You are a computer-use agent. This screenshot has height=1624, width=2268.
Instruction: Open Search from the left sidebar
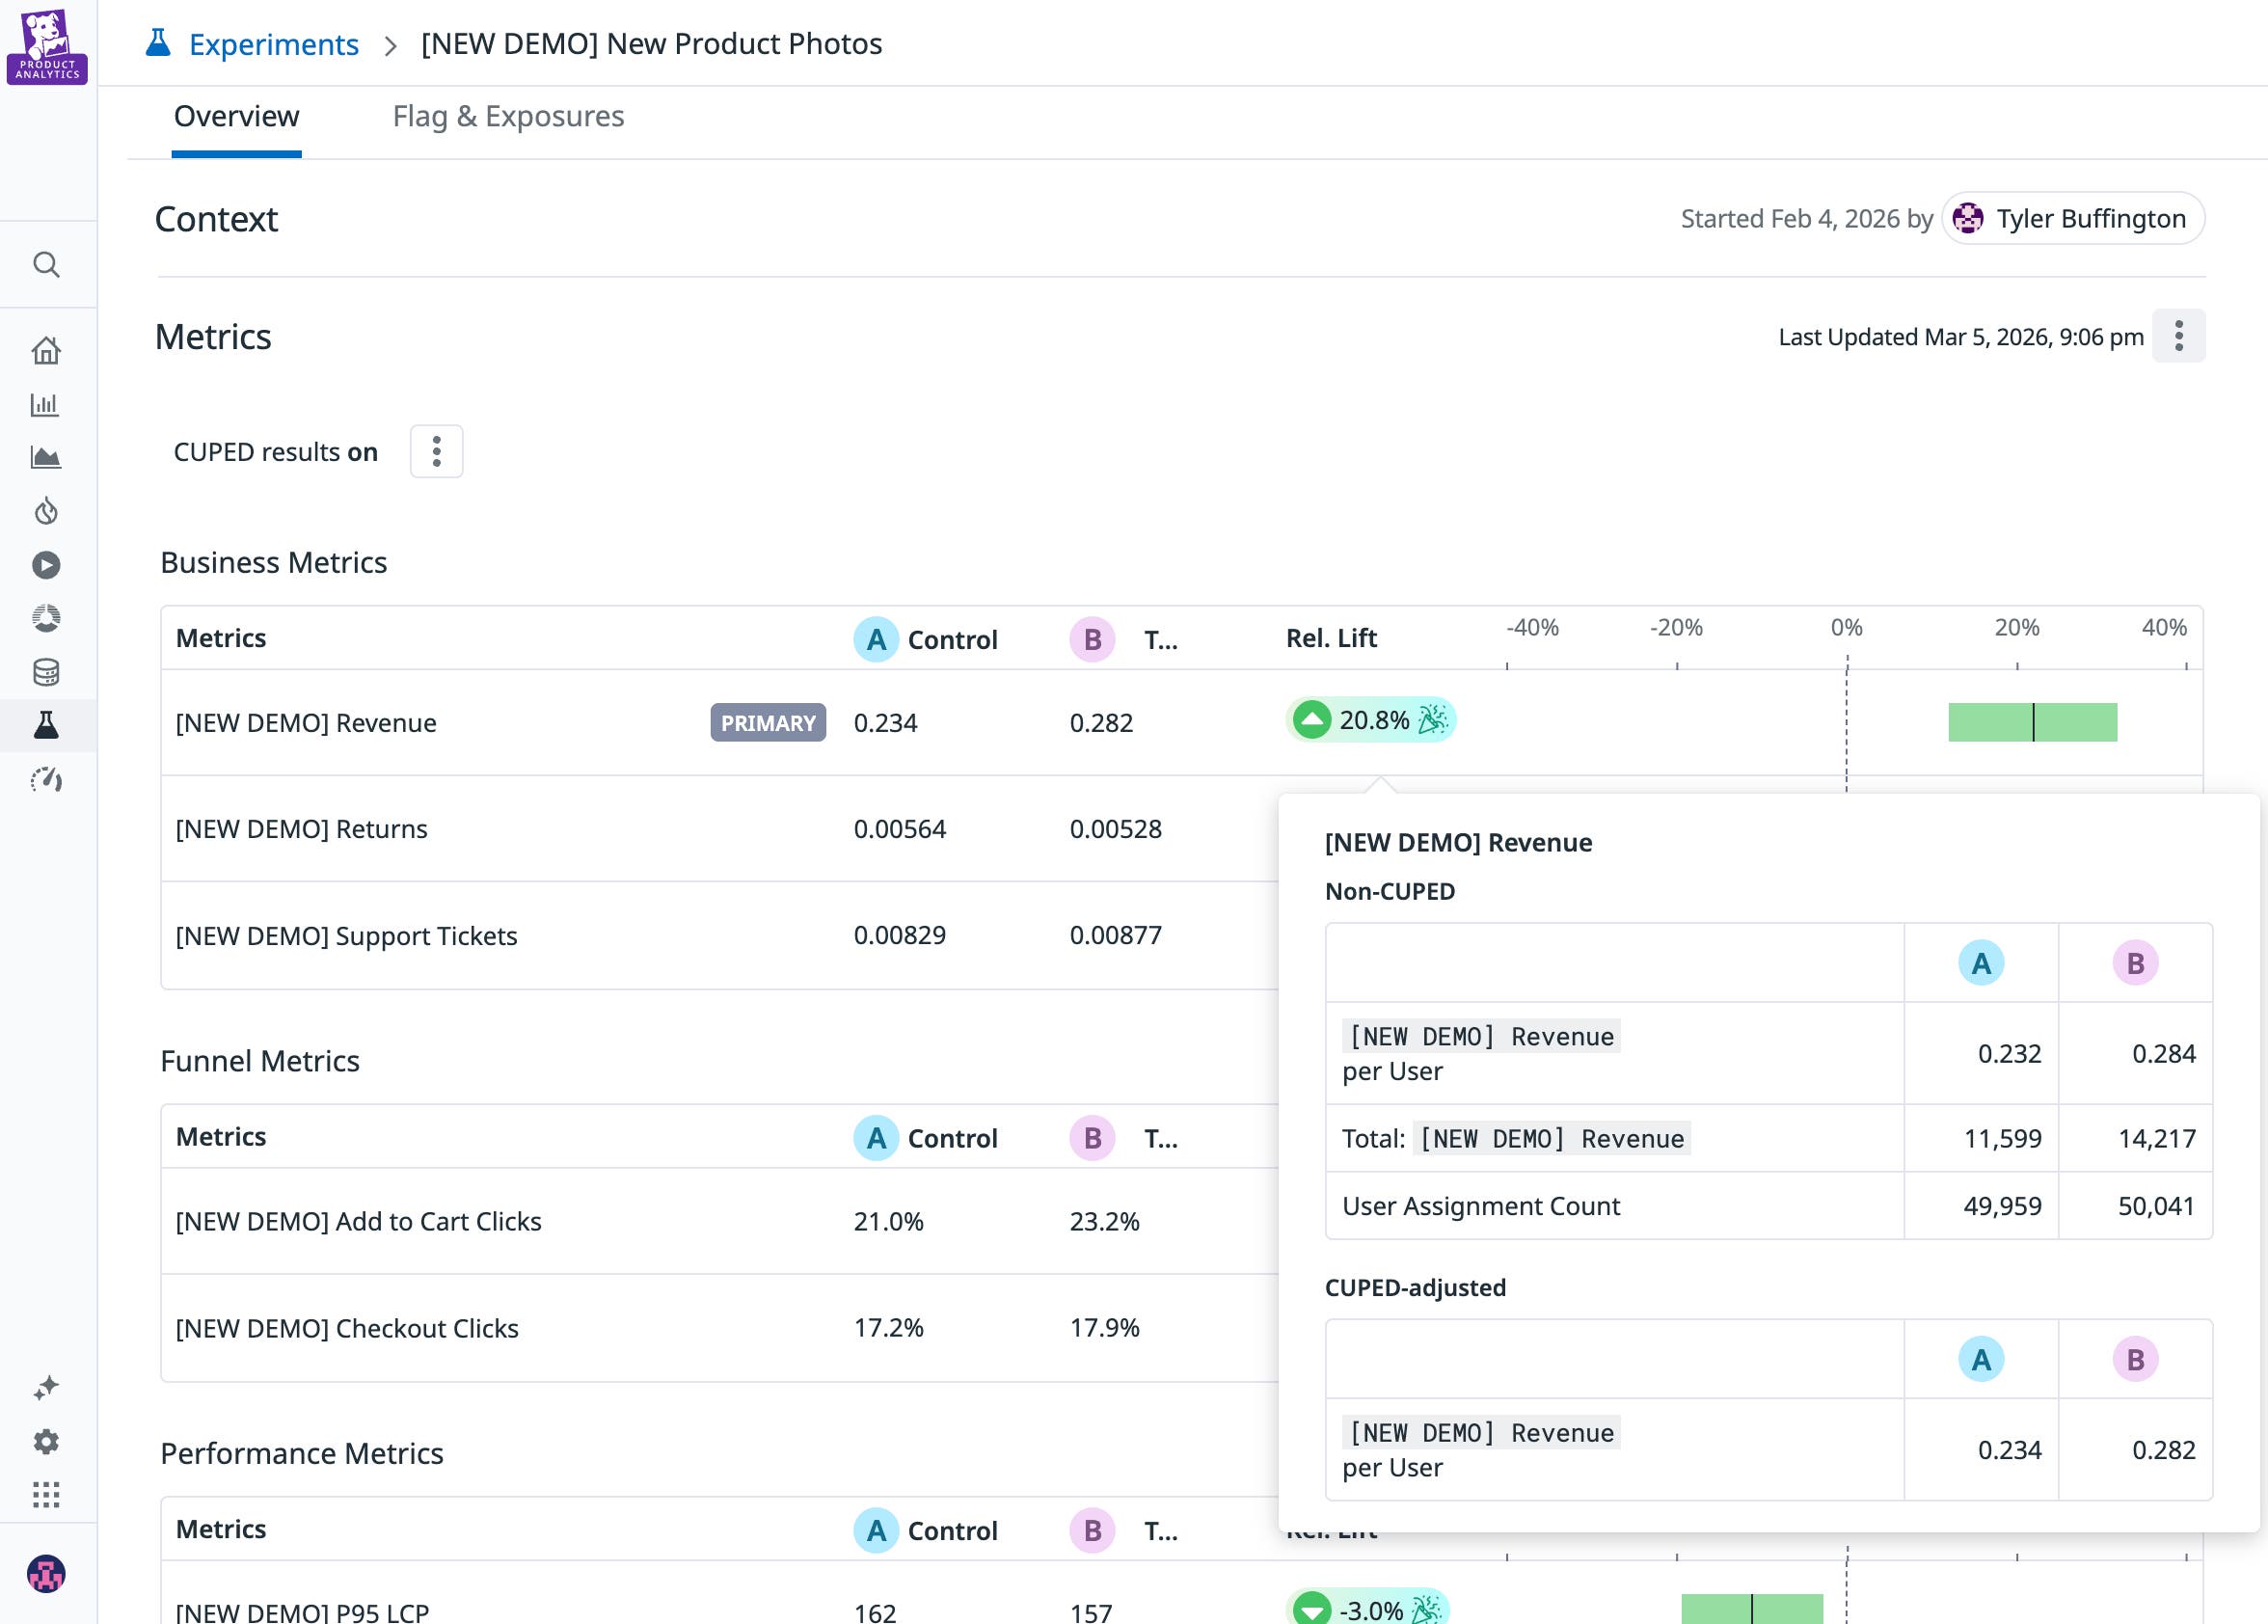pyautogui.click(x=47, y=264)
